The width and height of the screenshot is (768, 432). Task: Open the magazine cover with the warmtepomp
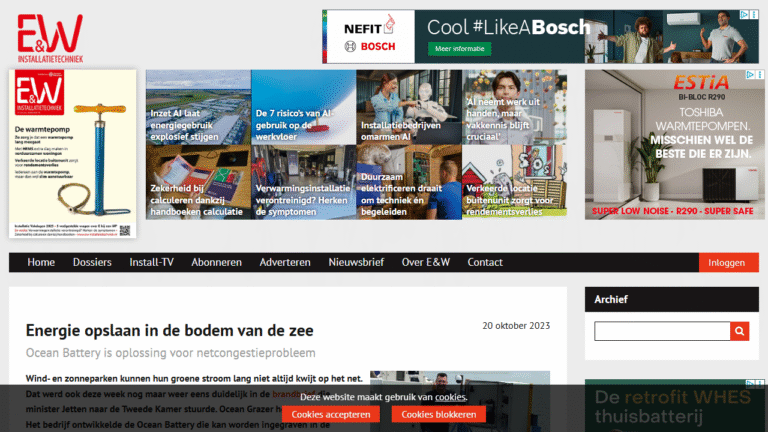73,153
